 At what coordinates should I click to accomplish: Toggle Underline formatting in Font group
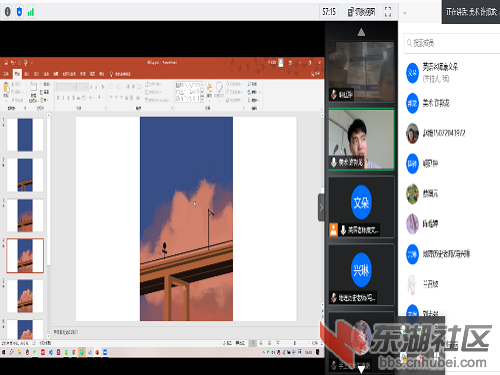click(68, 98)
